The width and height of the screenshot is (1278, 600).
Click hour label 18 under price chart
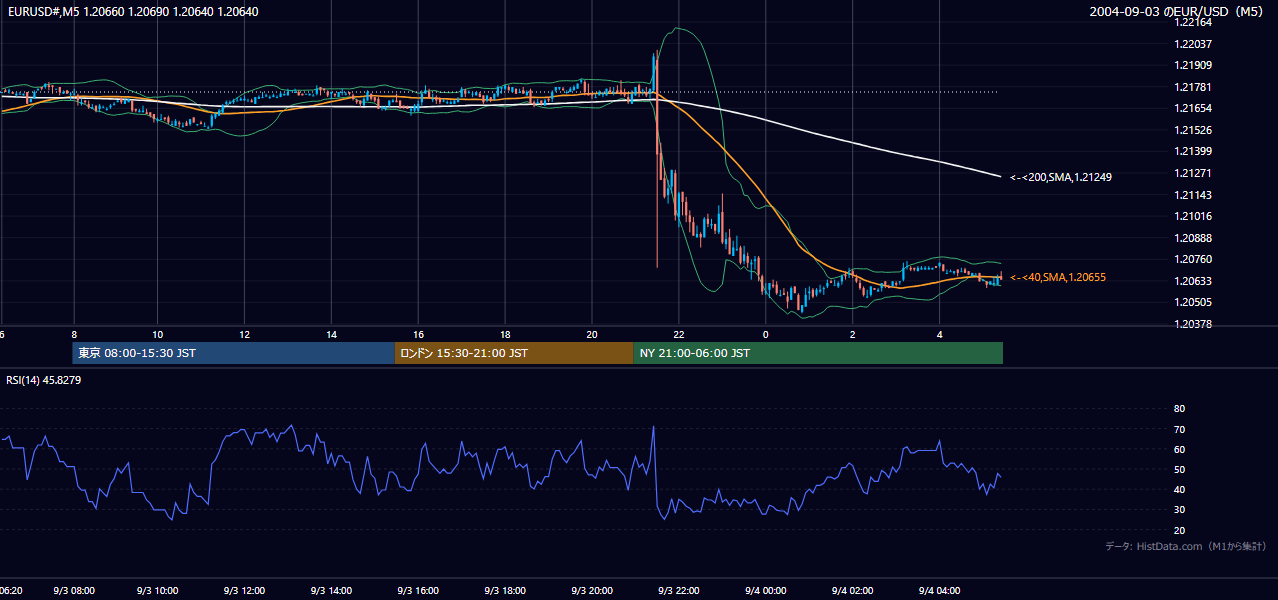point(506,334)
